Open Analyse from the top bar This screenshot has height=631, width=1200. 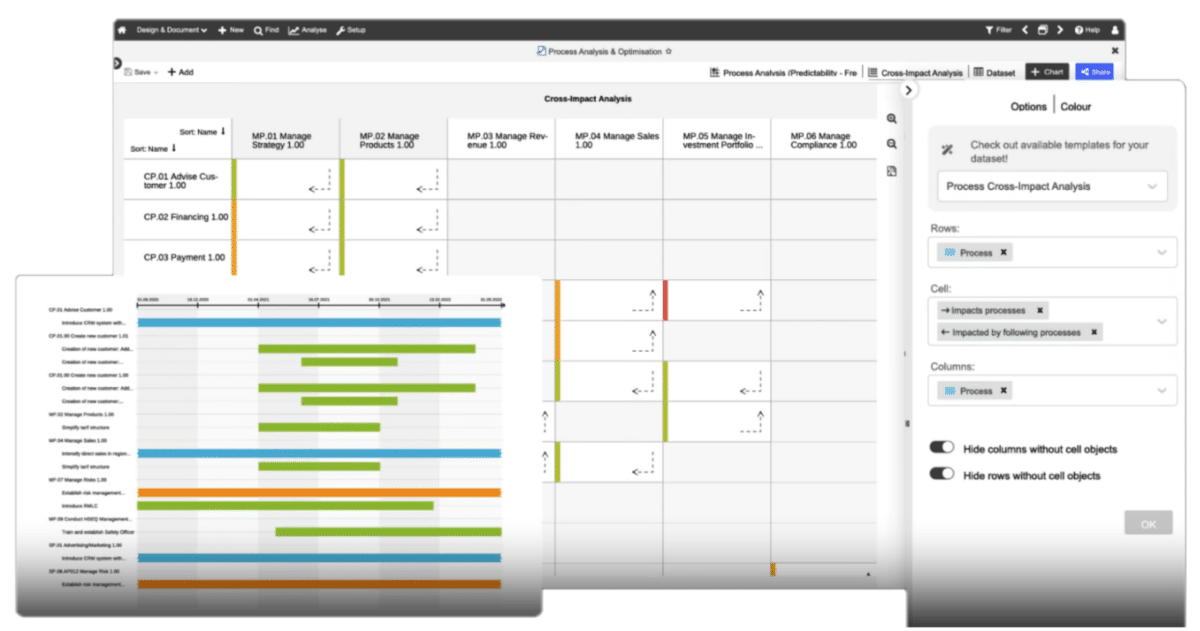point(307,30)
